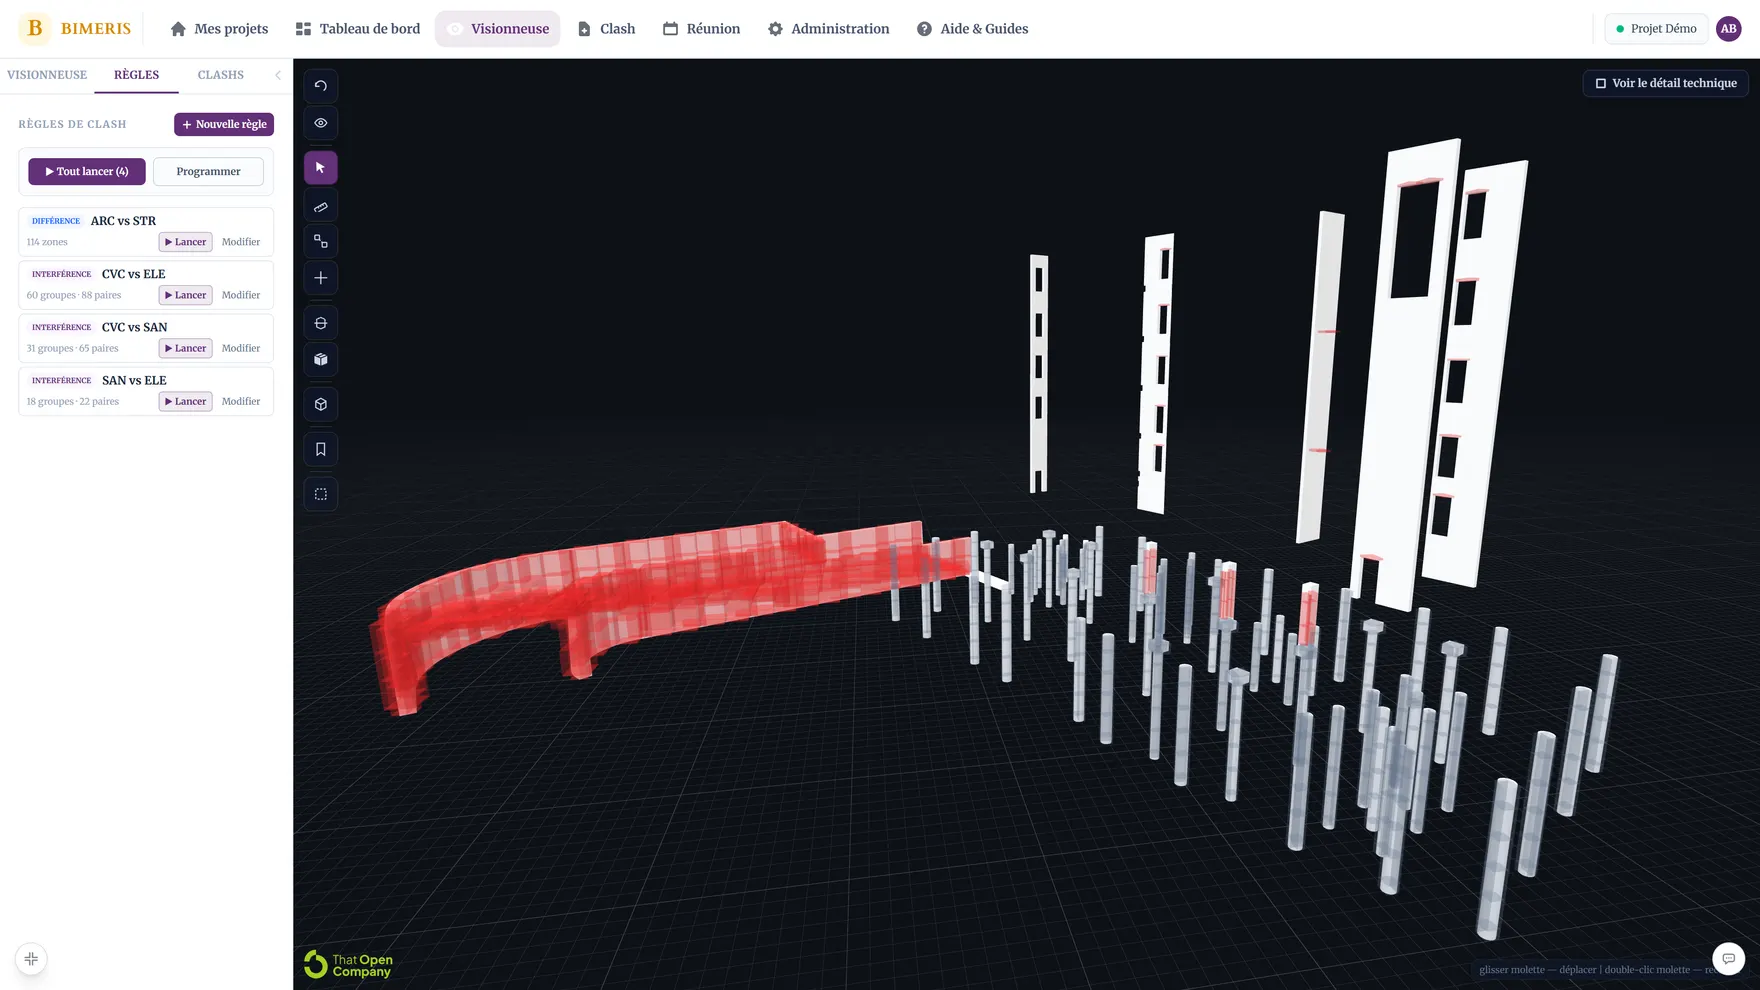
Task: Launch the ARC vs STR rule
Action: 185,242
